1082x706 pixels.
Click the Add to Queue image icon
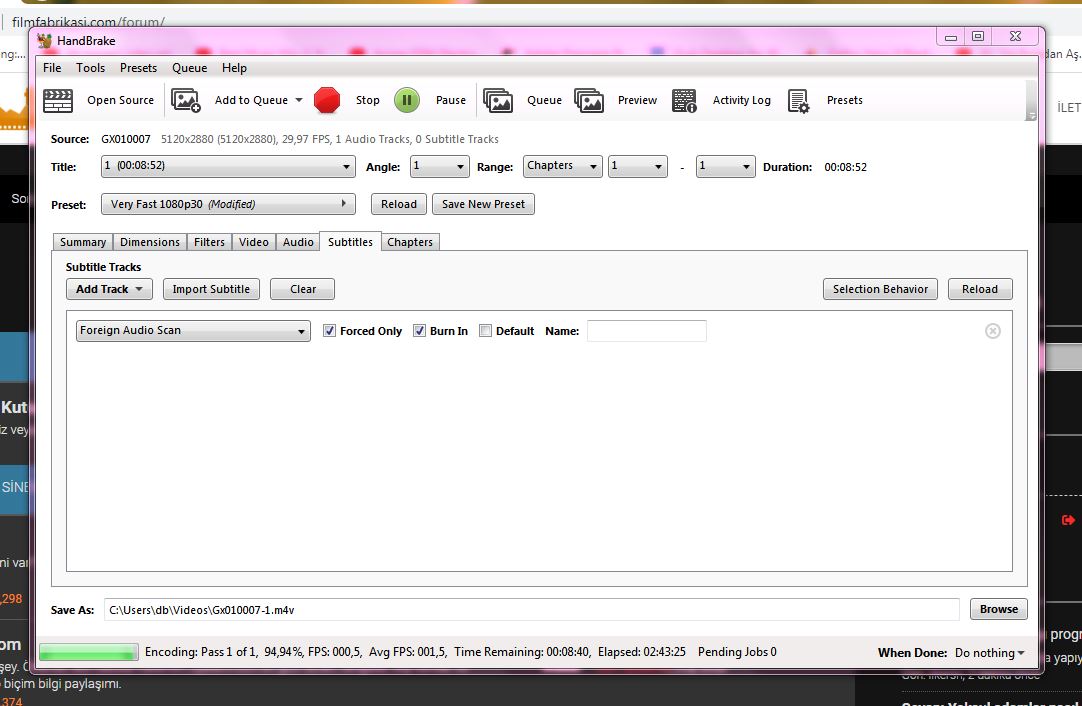click(186, 101)
